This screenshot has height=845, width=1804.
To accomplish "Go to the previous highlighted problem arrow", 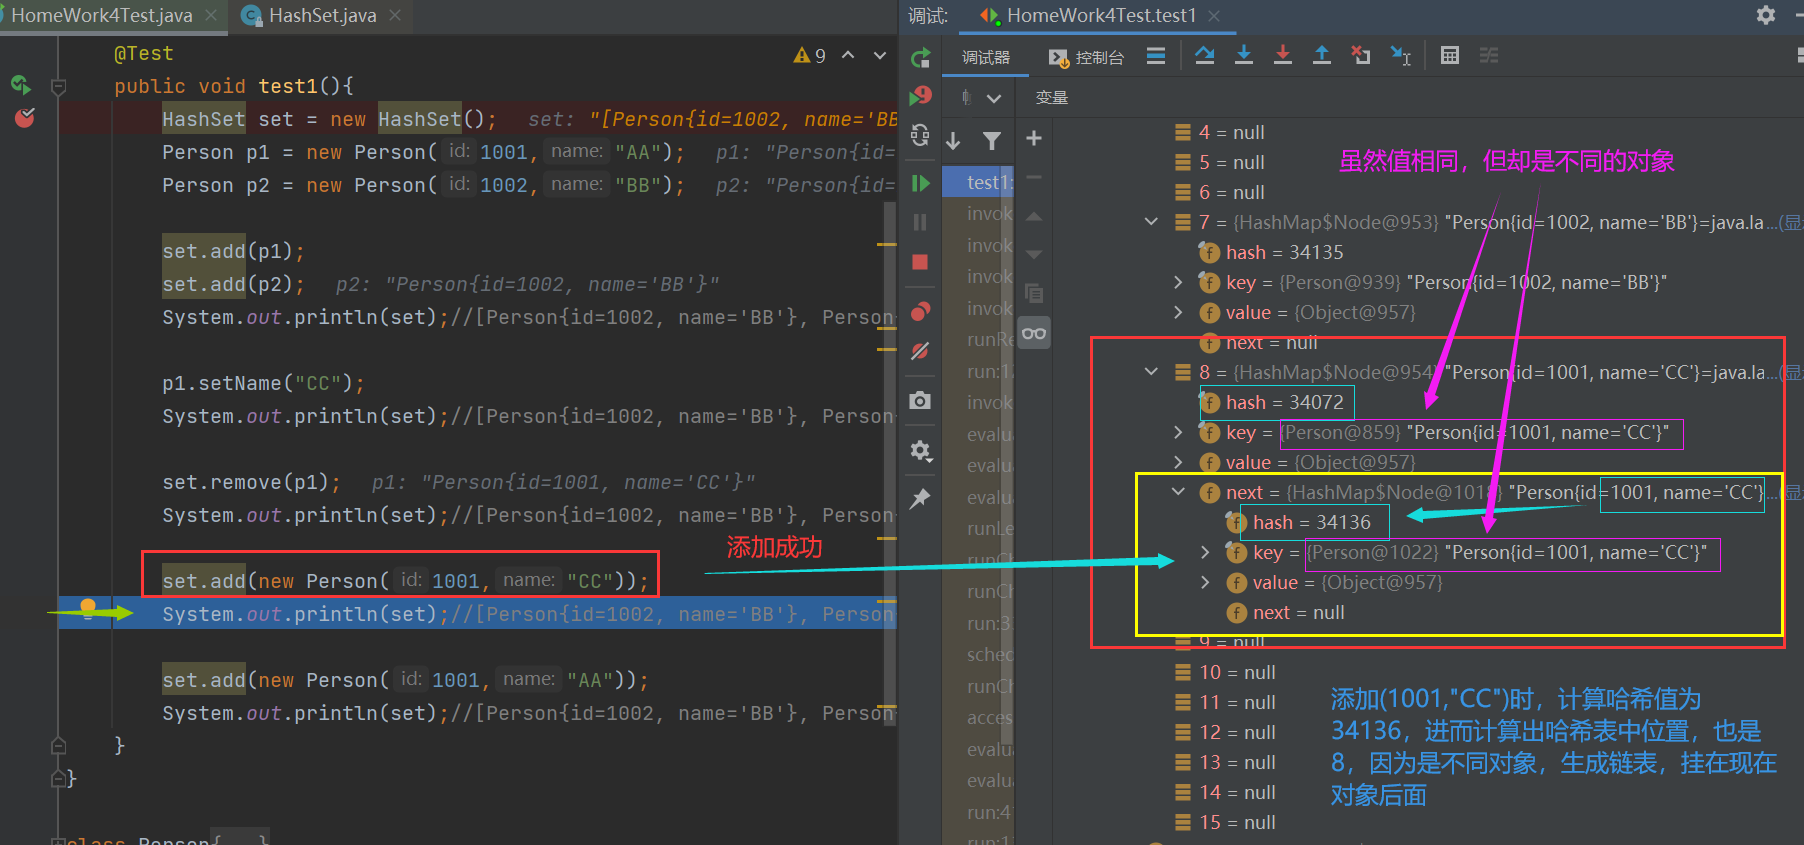I will (x=848, y=55).
